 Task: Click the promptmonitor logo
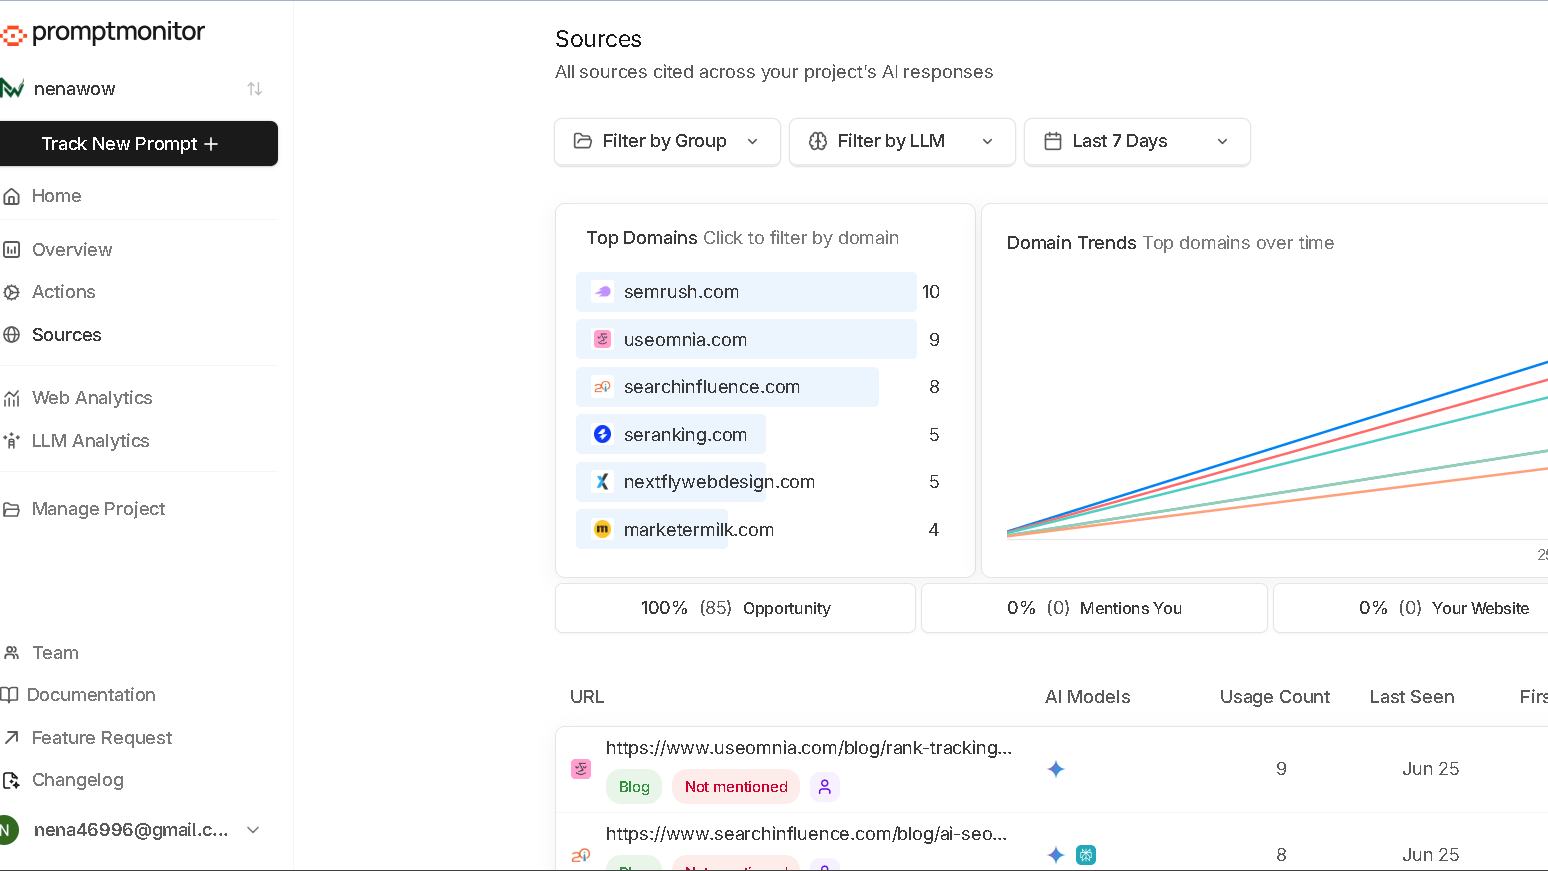[x=102, y=33]
